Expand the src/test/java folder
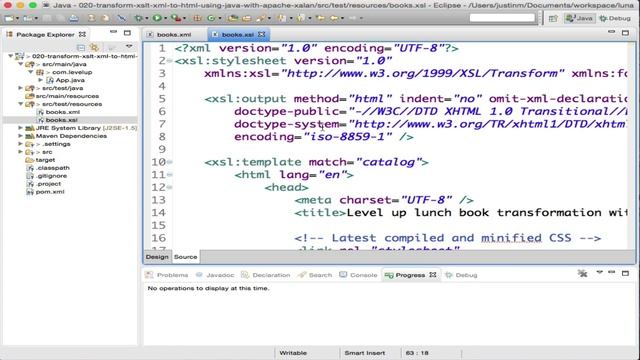The width and height of the screenshot is (640, 360). click(20, 88)
